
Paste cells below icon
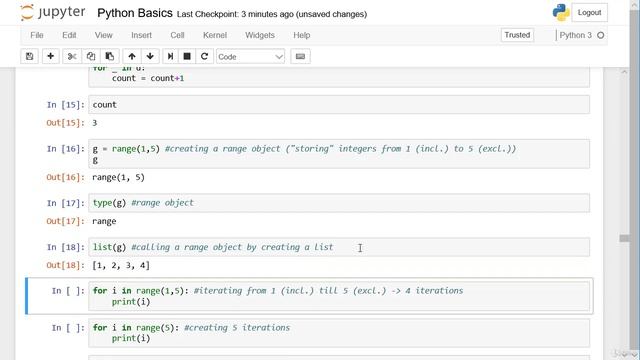[109, 56]
